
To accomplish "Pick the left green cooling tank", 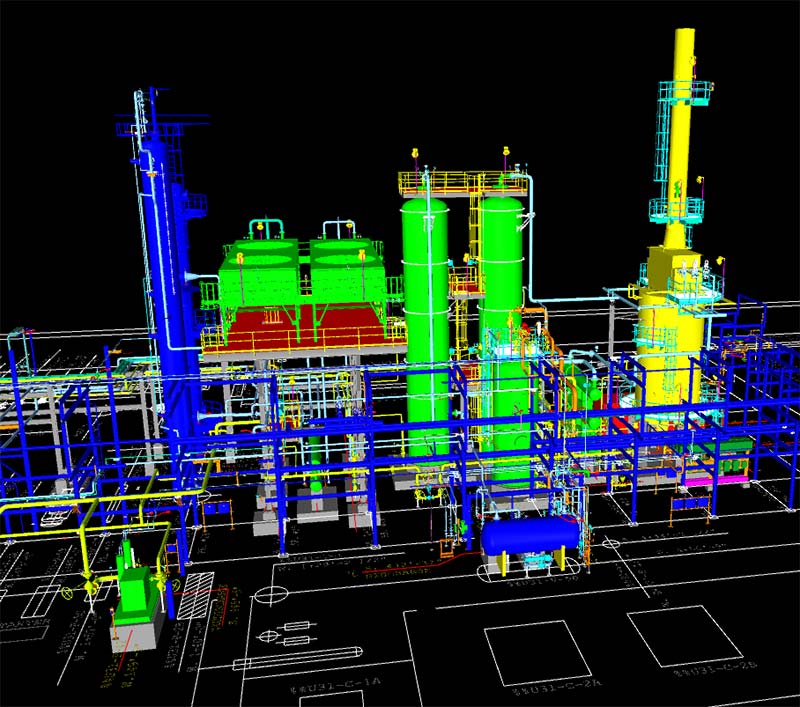I will point(258,272).
